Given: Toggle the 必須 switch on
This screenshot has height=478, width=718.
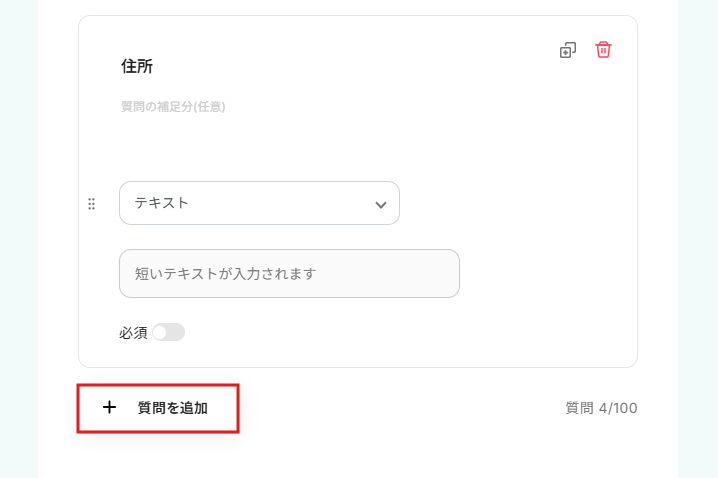Looking at the screenshot, I should (x=168, y=332).
